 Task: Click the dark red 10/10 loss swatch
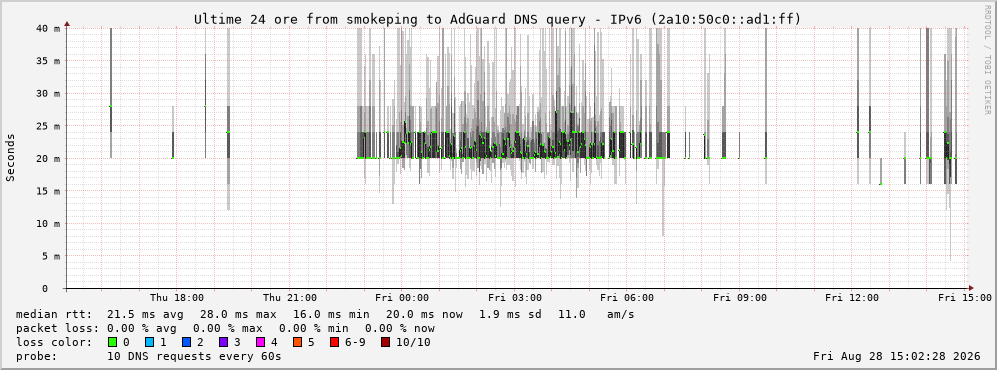(386, 342)
